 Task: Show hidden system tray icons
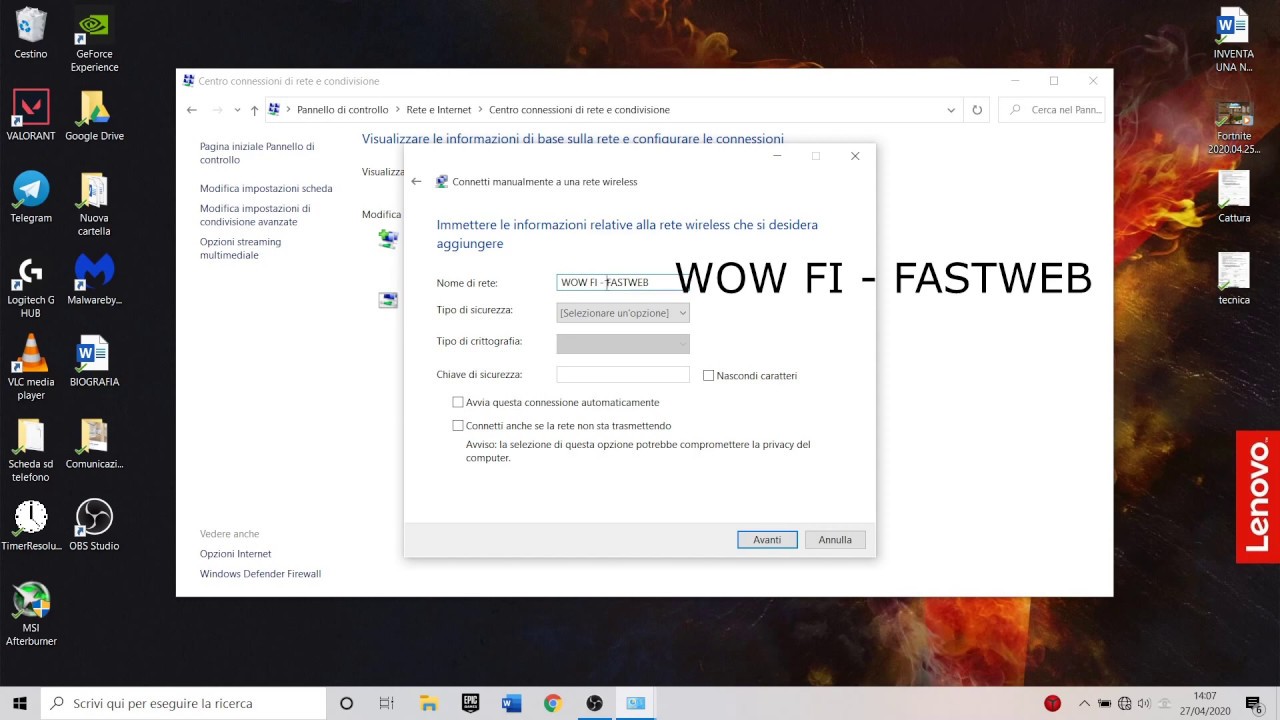pos(1084,703)
